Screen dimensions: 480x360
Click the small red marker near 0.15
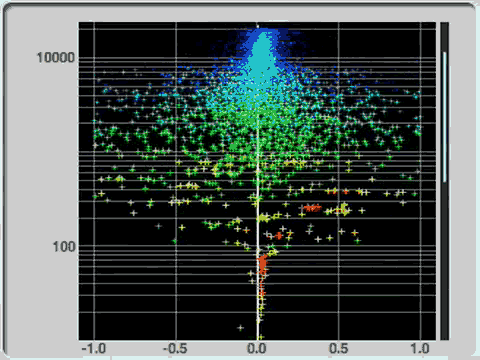(x=279, y=236)
